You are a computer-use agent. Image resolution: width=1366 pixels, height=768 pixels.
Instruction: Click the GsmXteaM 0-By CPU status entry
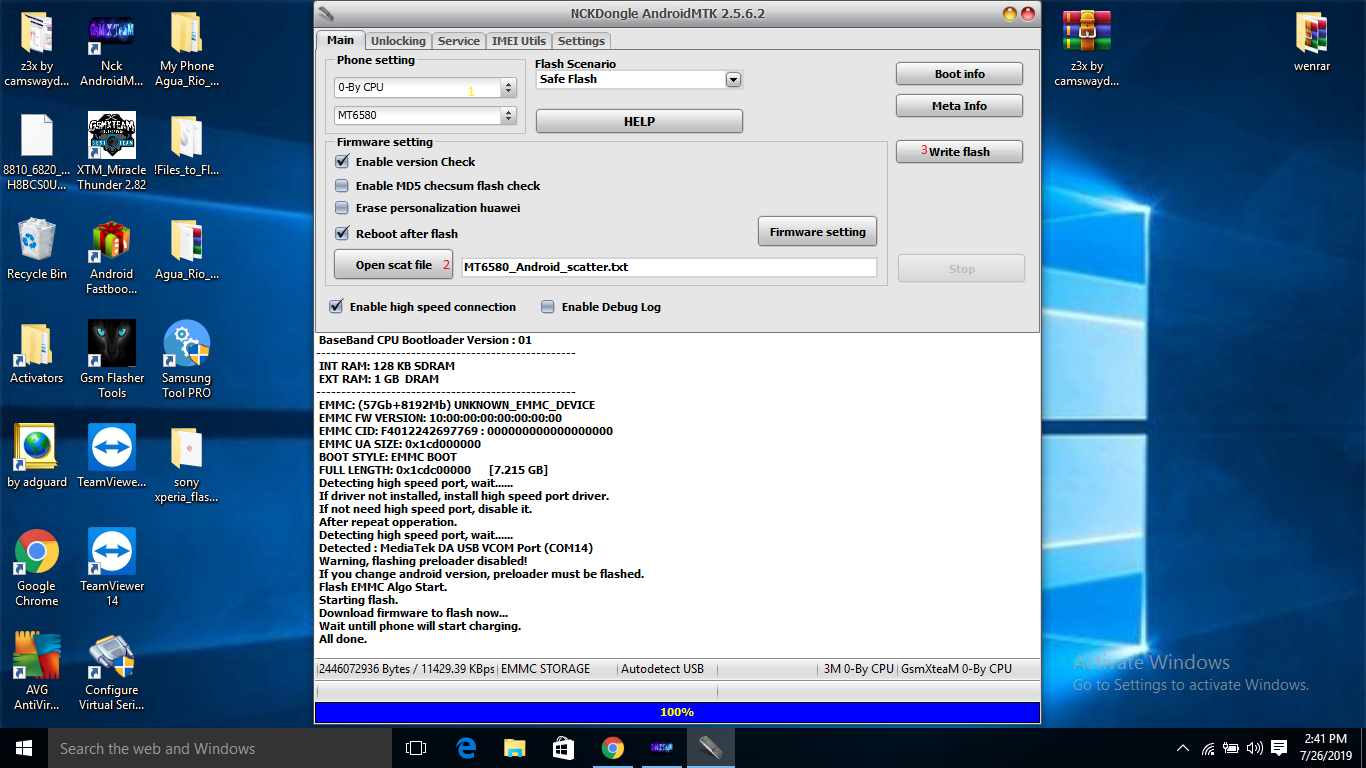957,669
